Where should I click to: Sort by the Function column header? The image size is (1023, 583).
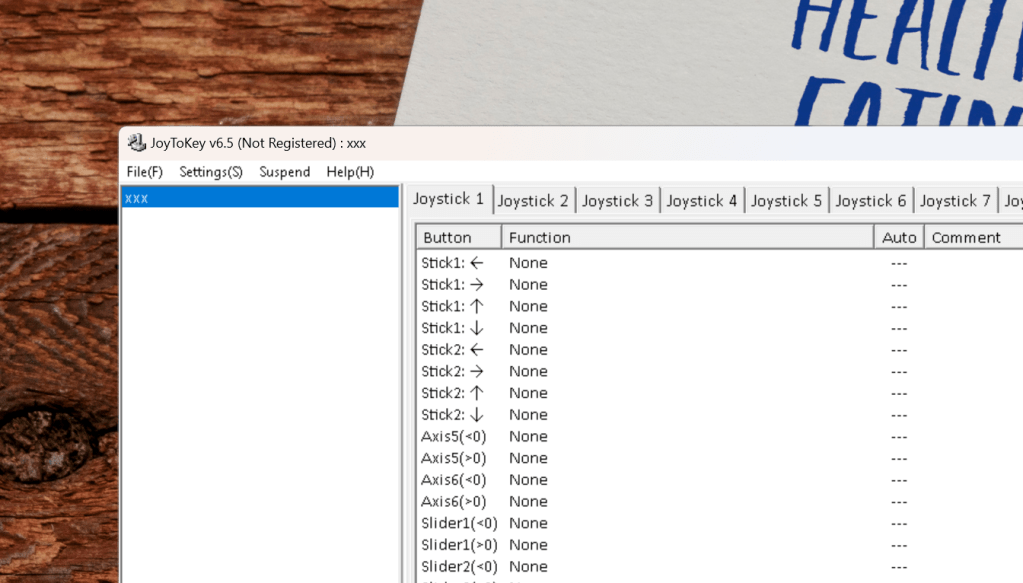688,237
